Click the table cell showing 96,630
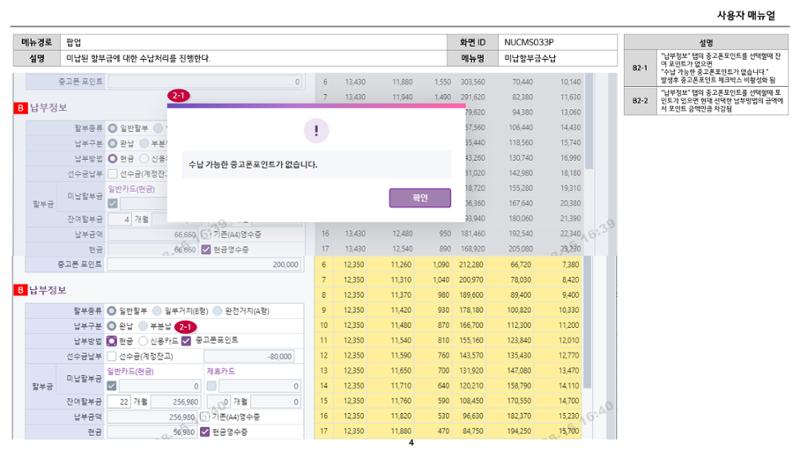This screenshot has width=800, height=450. tap(473, 416)
